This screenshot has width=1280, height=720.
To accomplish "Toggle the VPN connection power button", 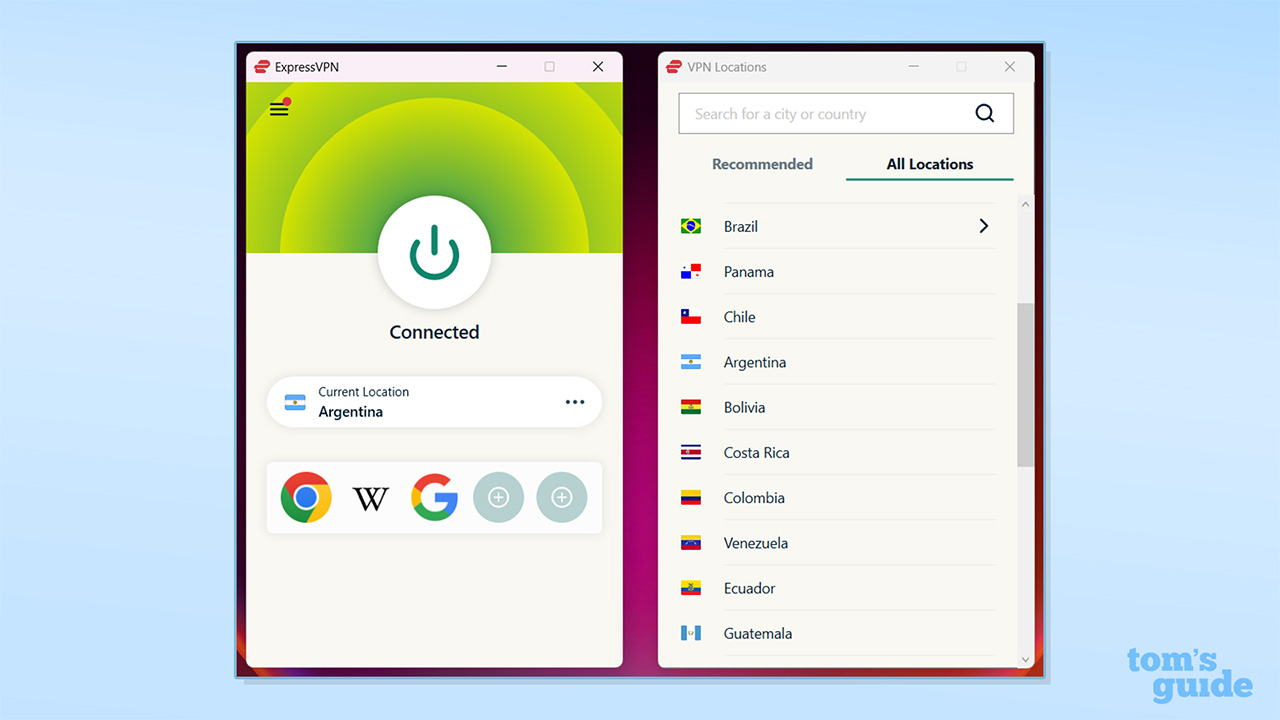I will [x=434, y=252].
